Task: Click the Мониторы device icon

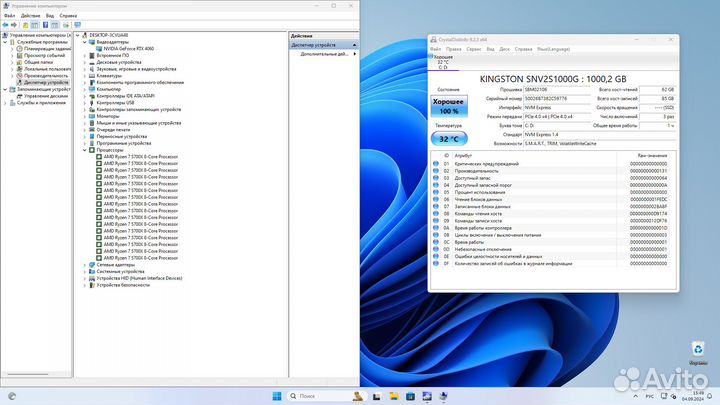Action: coord(92,116)
